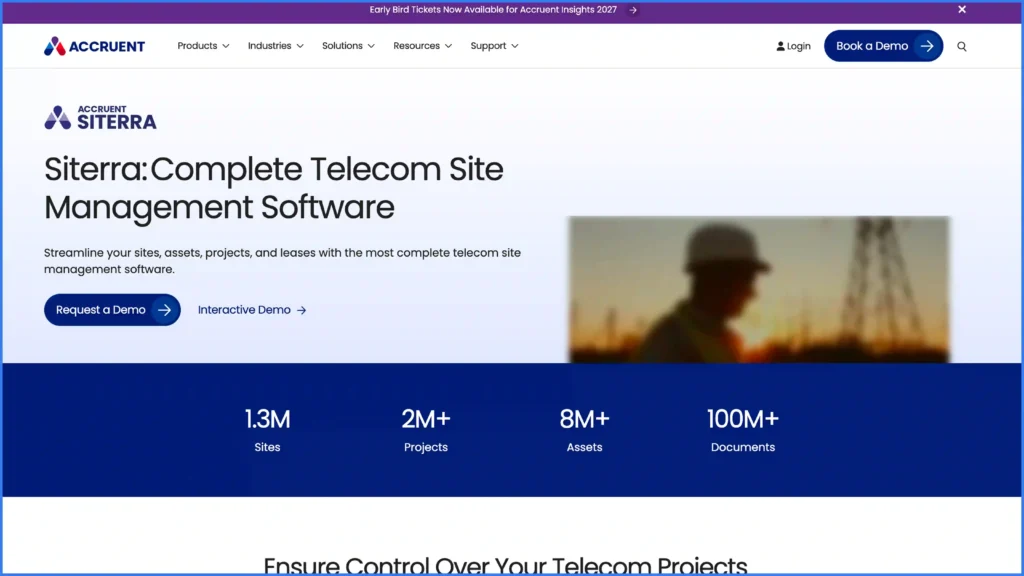Click the telecom worker hero image
Image resolution: width=1024 pixels, height=576 pixels.
point(759,289)
